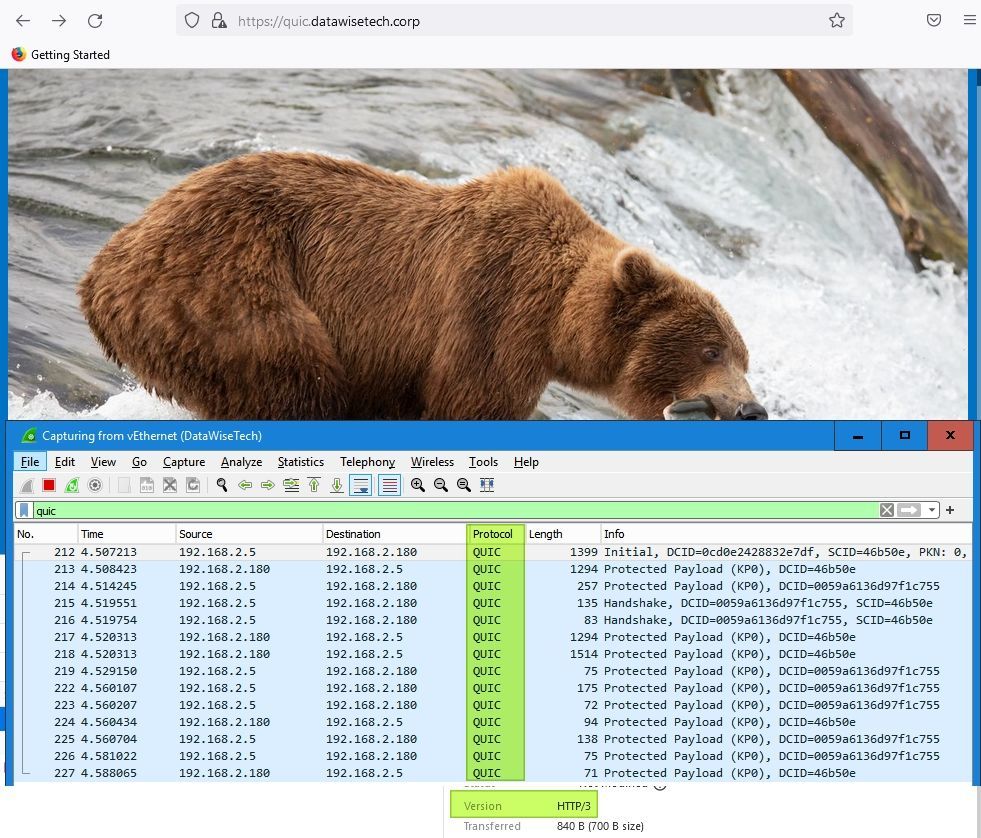Click the shield tracking protection icon
981x838 pixels.
pos(192,21)
